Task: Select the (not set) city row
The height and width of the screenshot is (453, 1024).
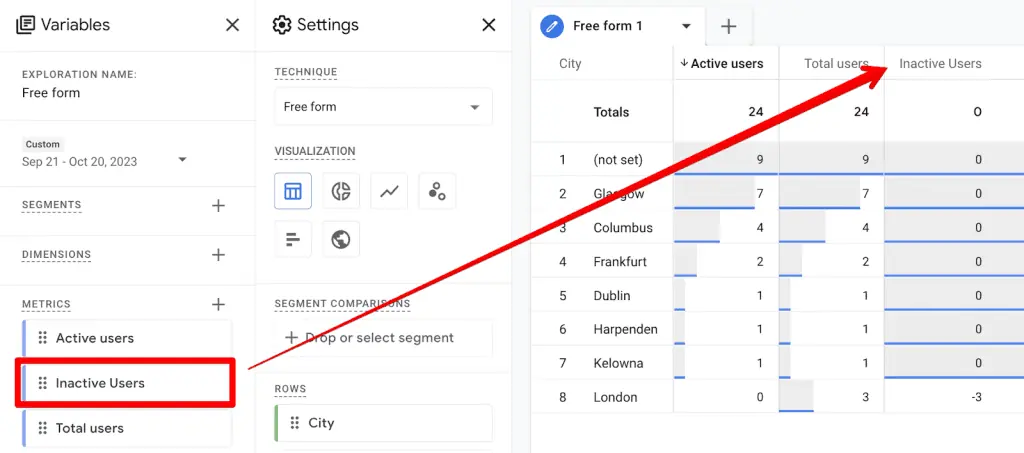Action: pyautogui.click(x=618, y=160)
